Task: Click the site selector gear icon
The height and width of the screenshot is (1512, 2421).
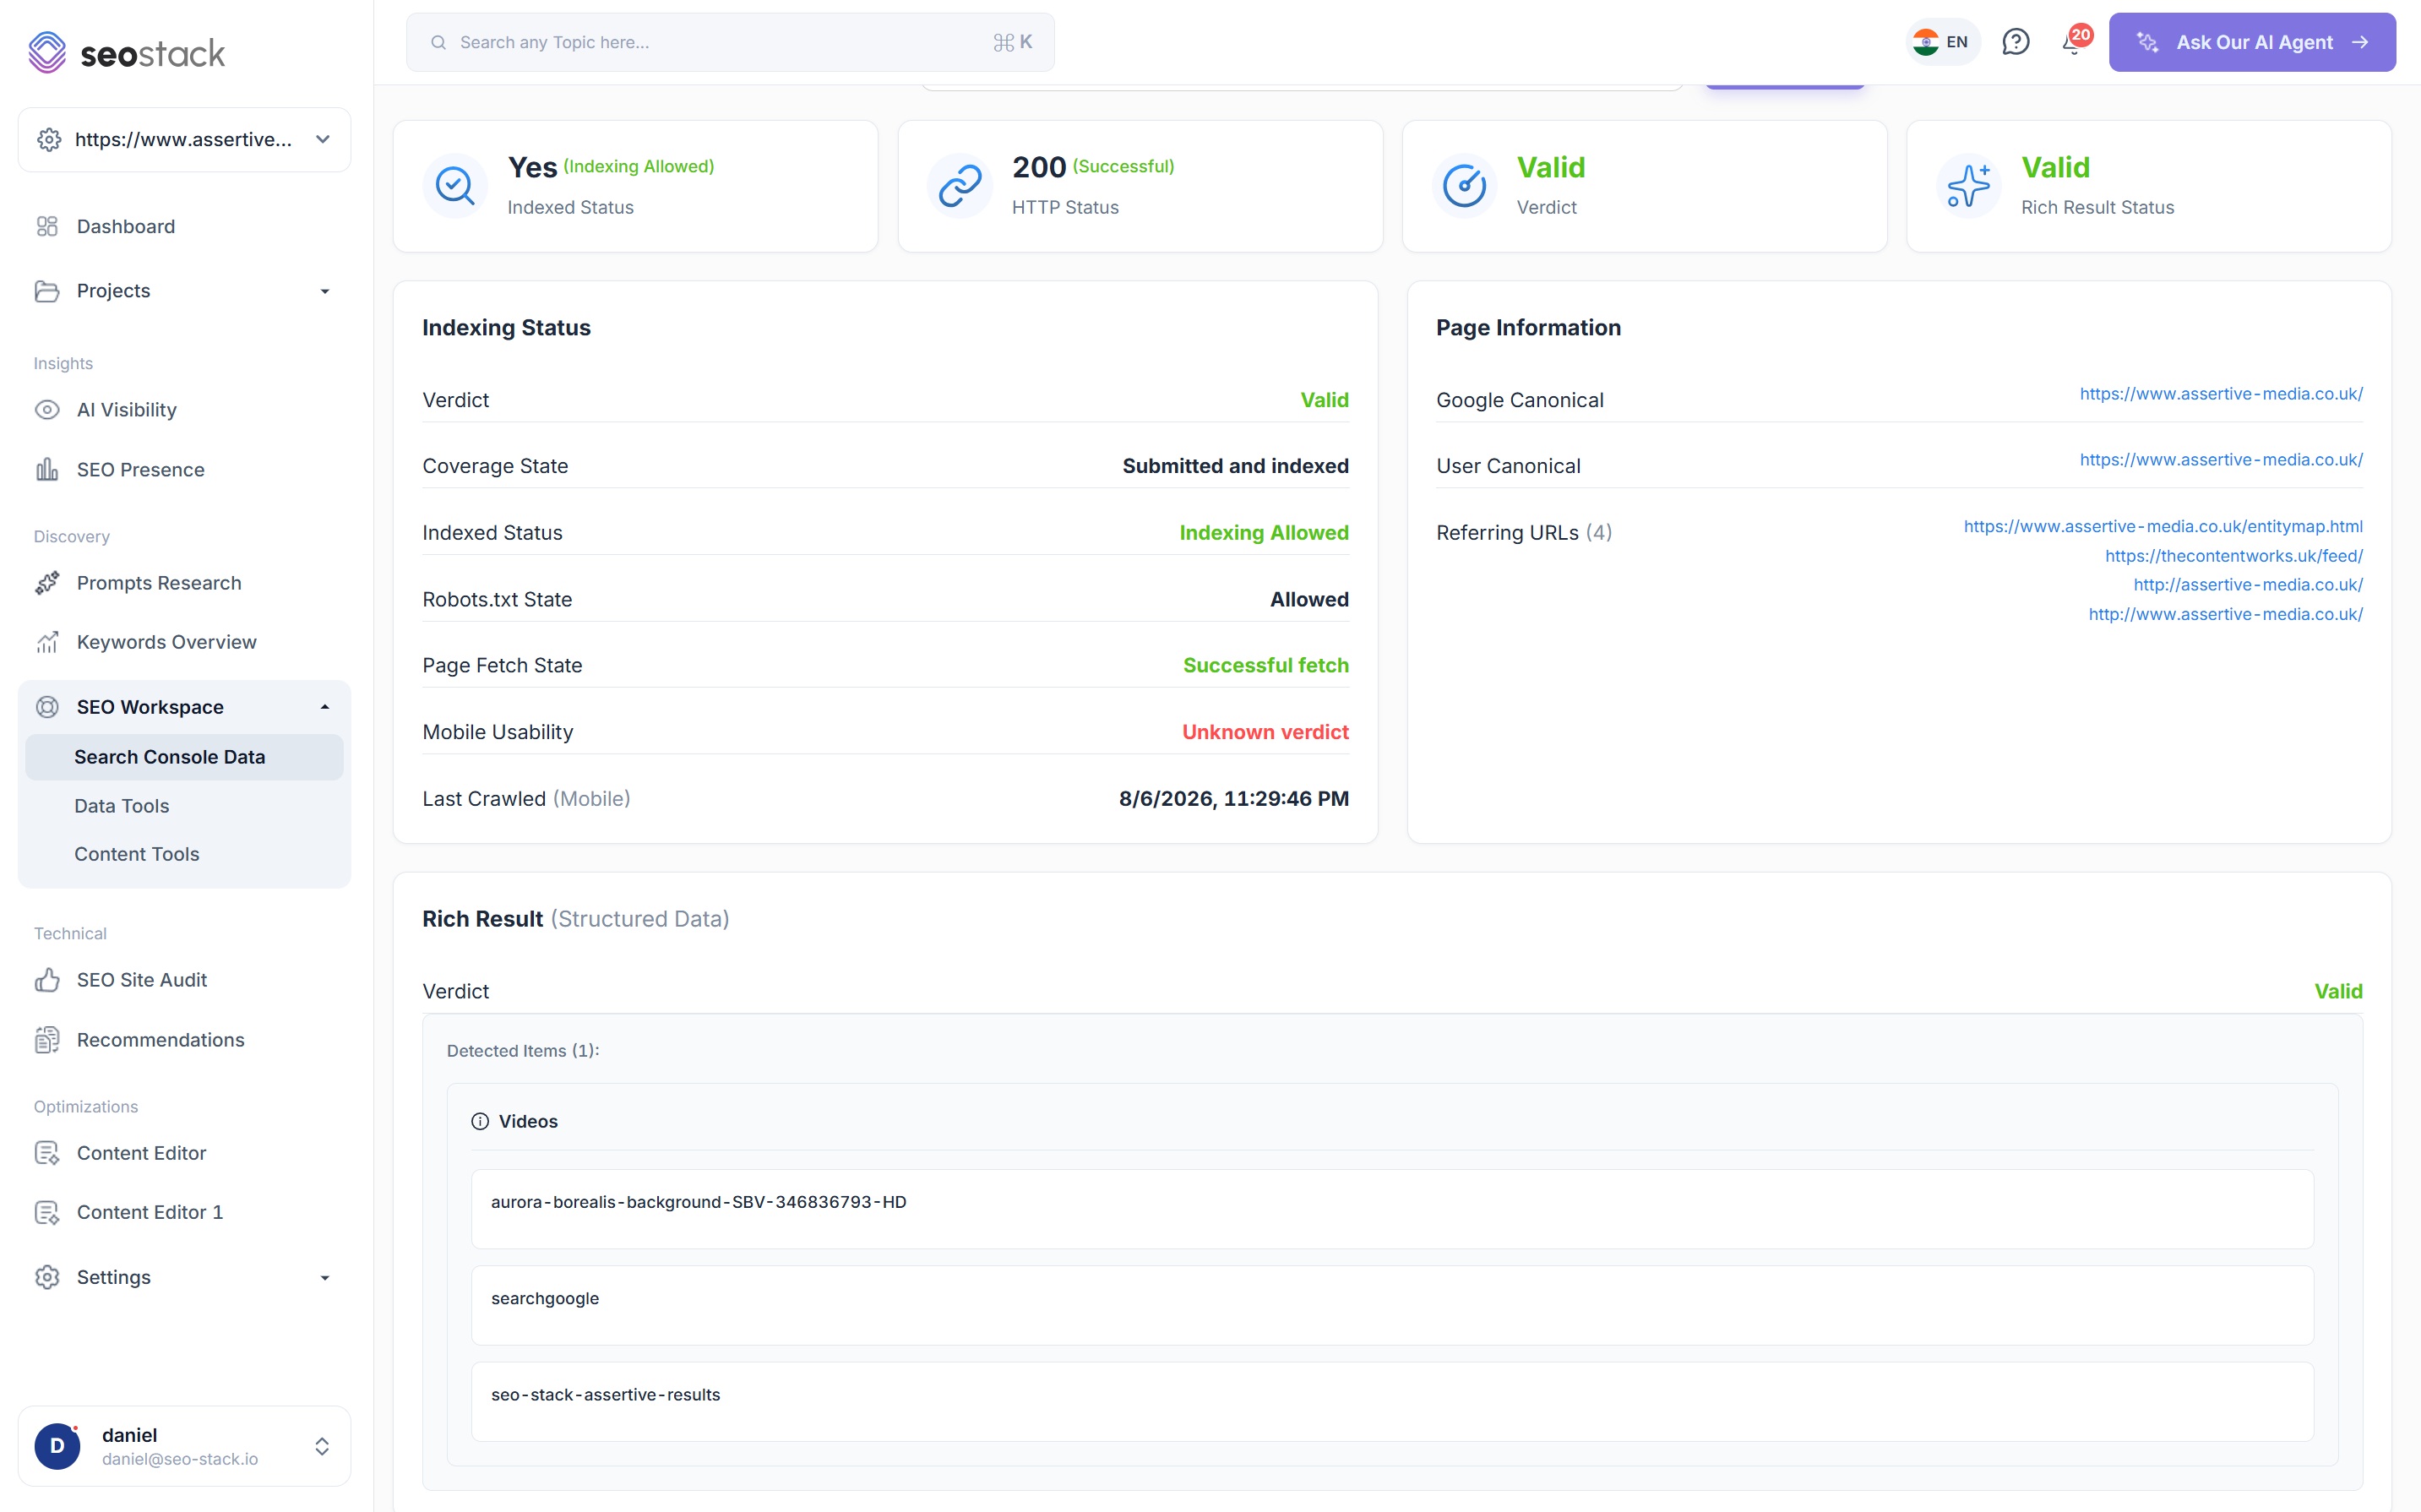Action: 49,139
